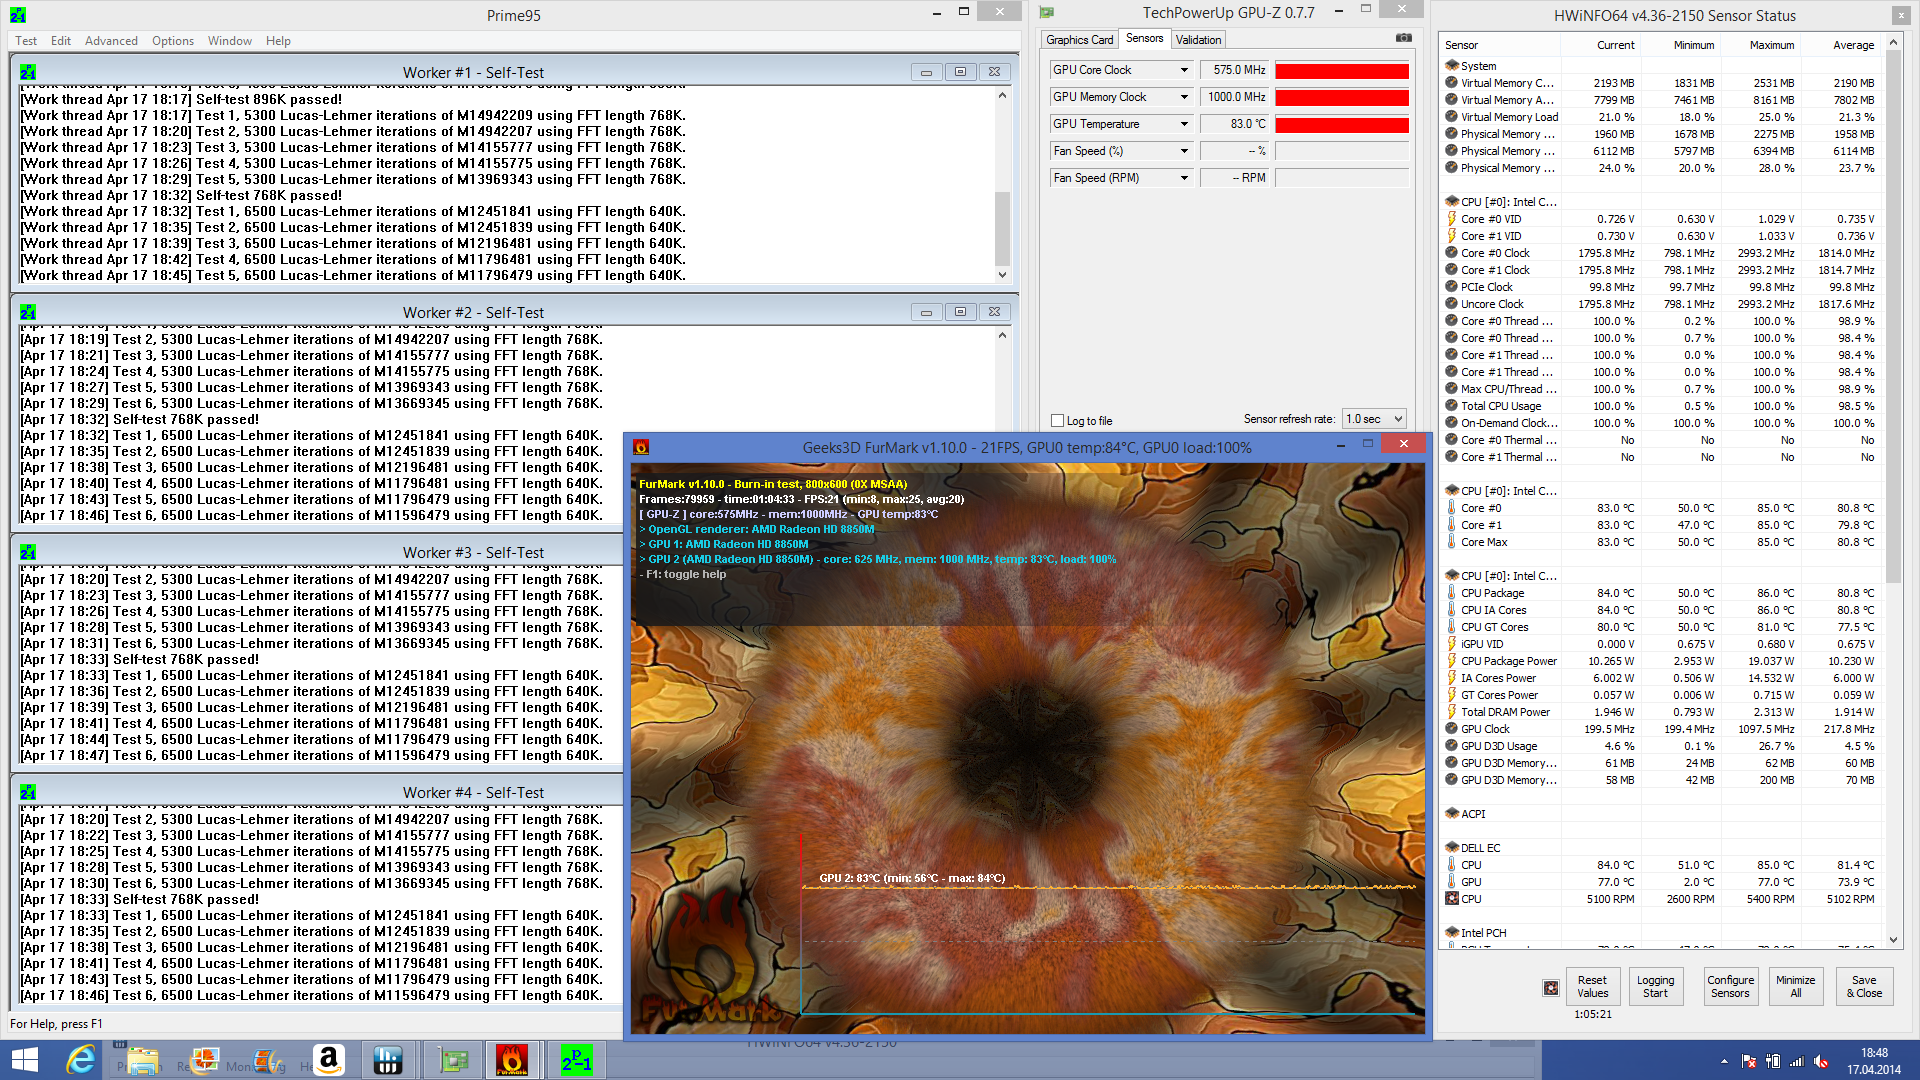Click the Prime95 title bar icon
The width and height of the screenshot is (1920, 1080).
click(x=18, y=15)
